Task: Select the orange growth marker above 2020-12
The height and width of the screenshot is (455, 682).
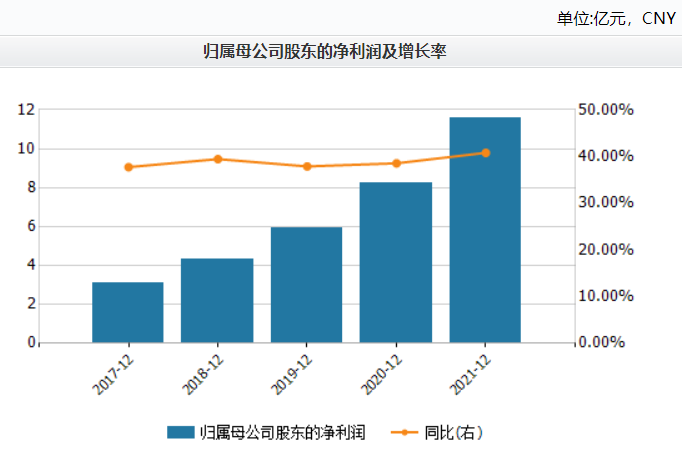Action: pyautogui.click(x=395, y=163)
